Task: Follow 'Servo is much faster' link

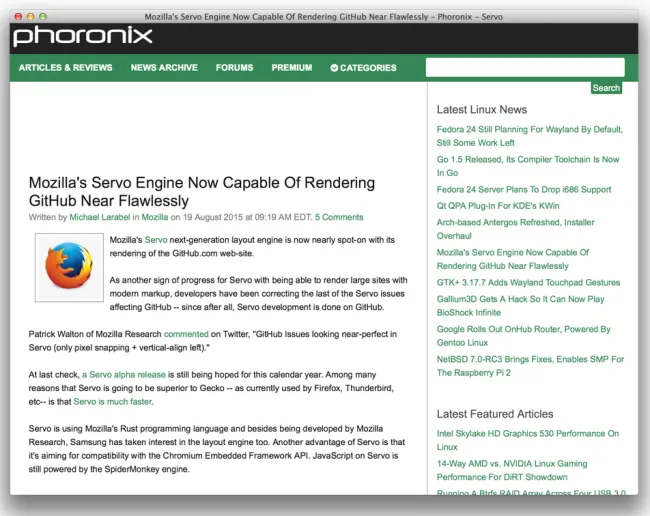Action: [113, 402]
